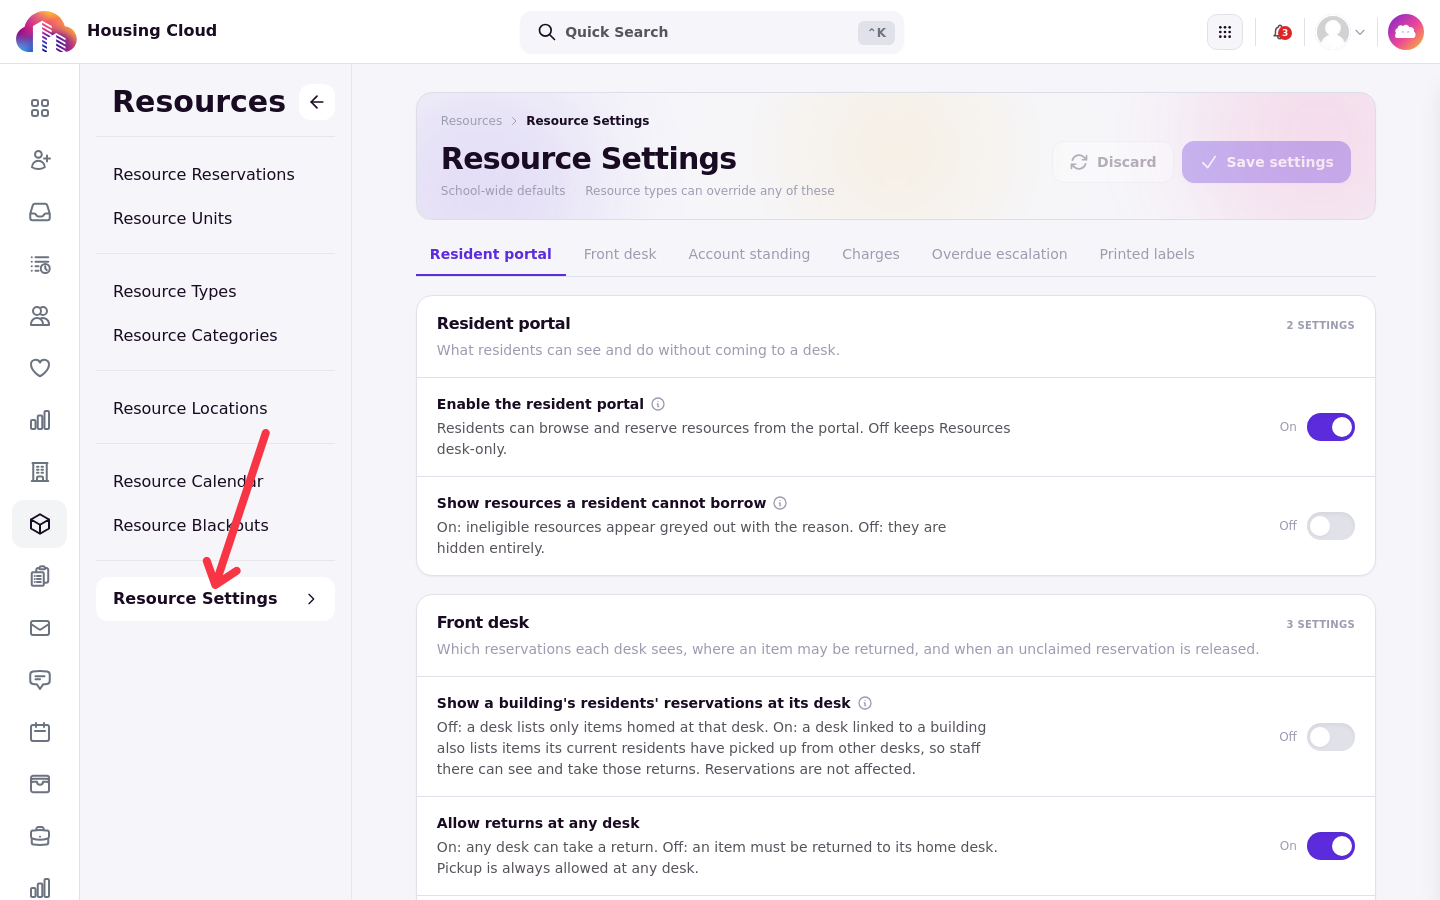Click the Resources breadcrumb link

pos(471,121)
